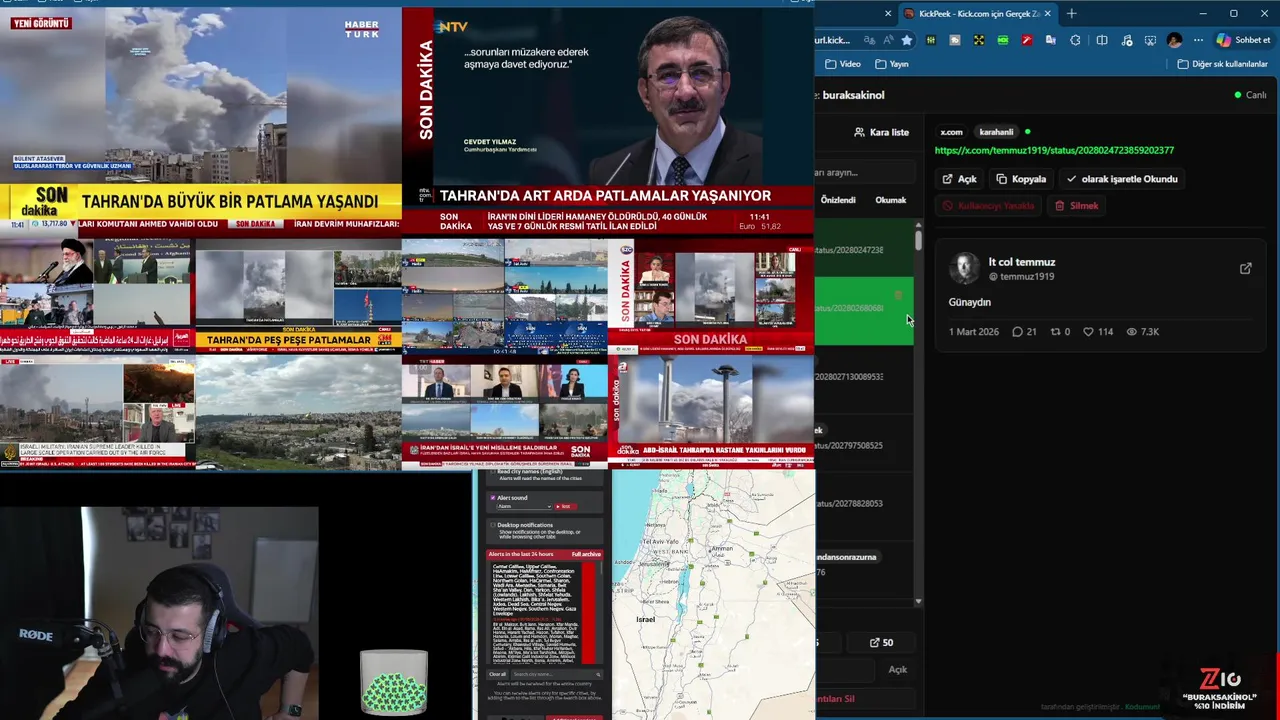
Task: Toggle the Desktop notifications checkbox
Action: (493, 525)
